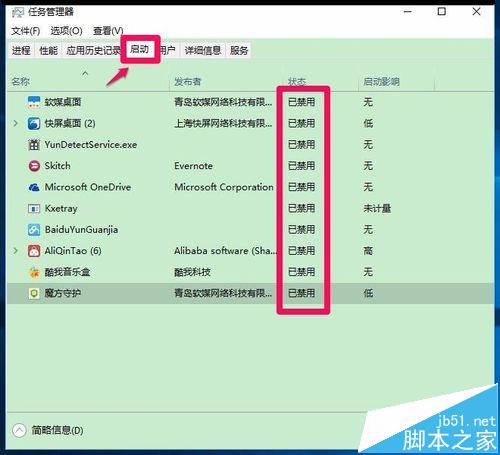The width and height of the screenshot is (500, 455).
Task: Open the 查看(V) menu
Action: (x=108, y=31)
